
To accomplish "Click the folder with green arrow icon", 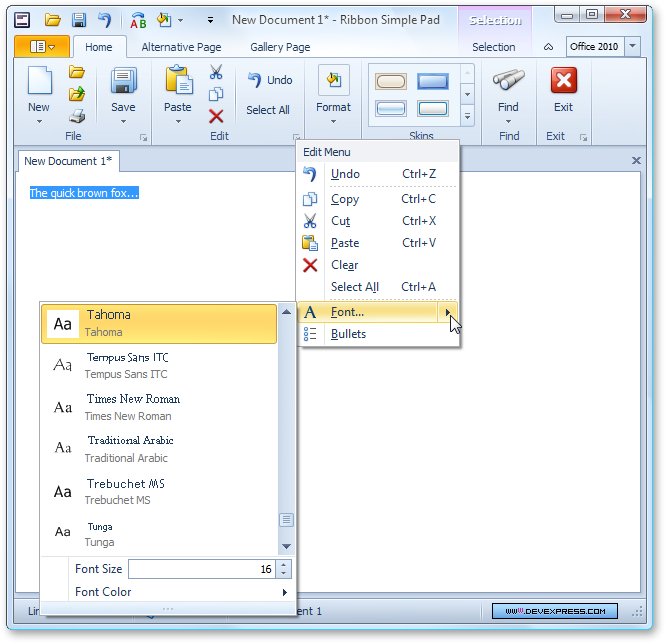I will (77, 93).
